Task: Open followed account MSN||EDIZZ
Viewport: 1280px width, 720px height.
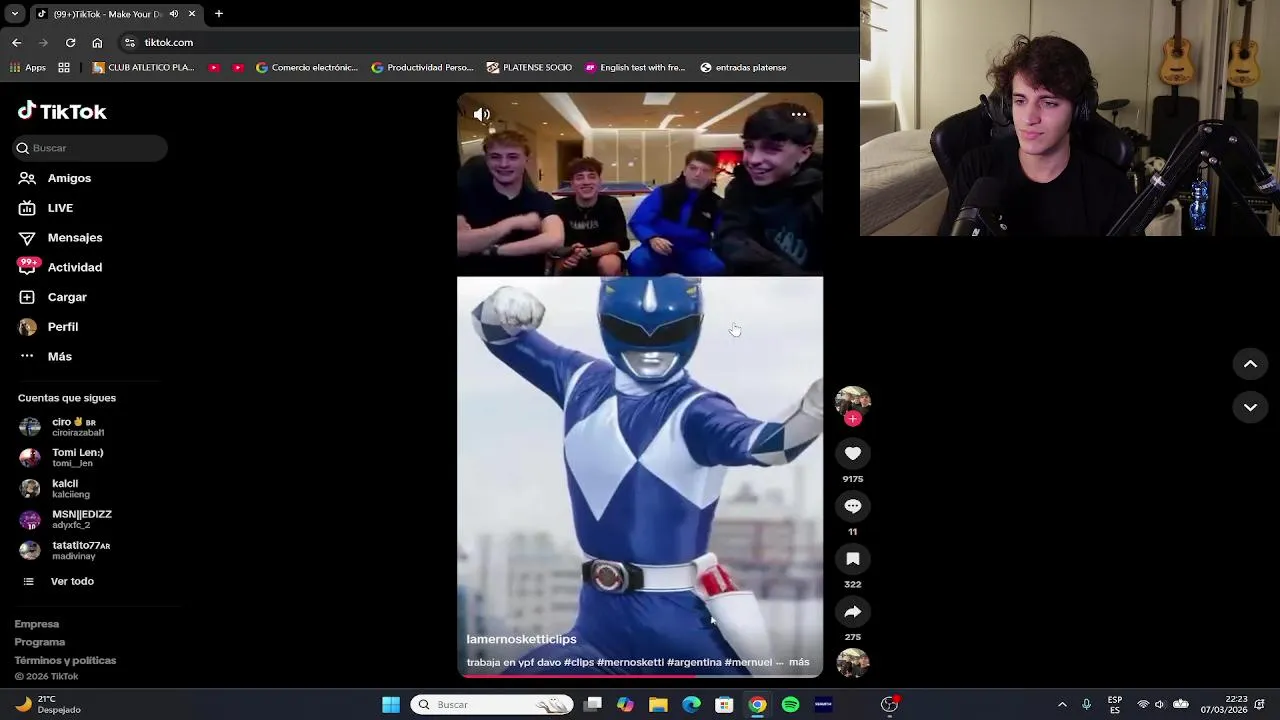Action: (x=66, y=519)
